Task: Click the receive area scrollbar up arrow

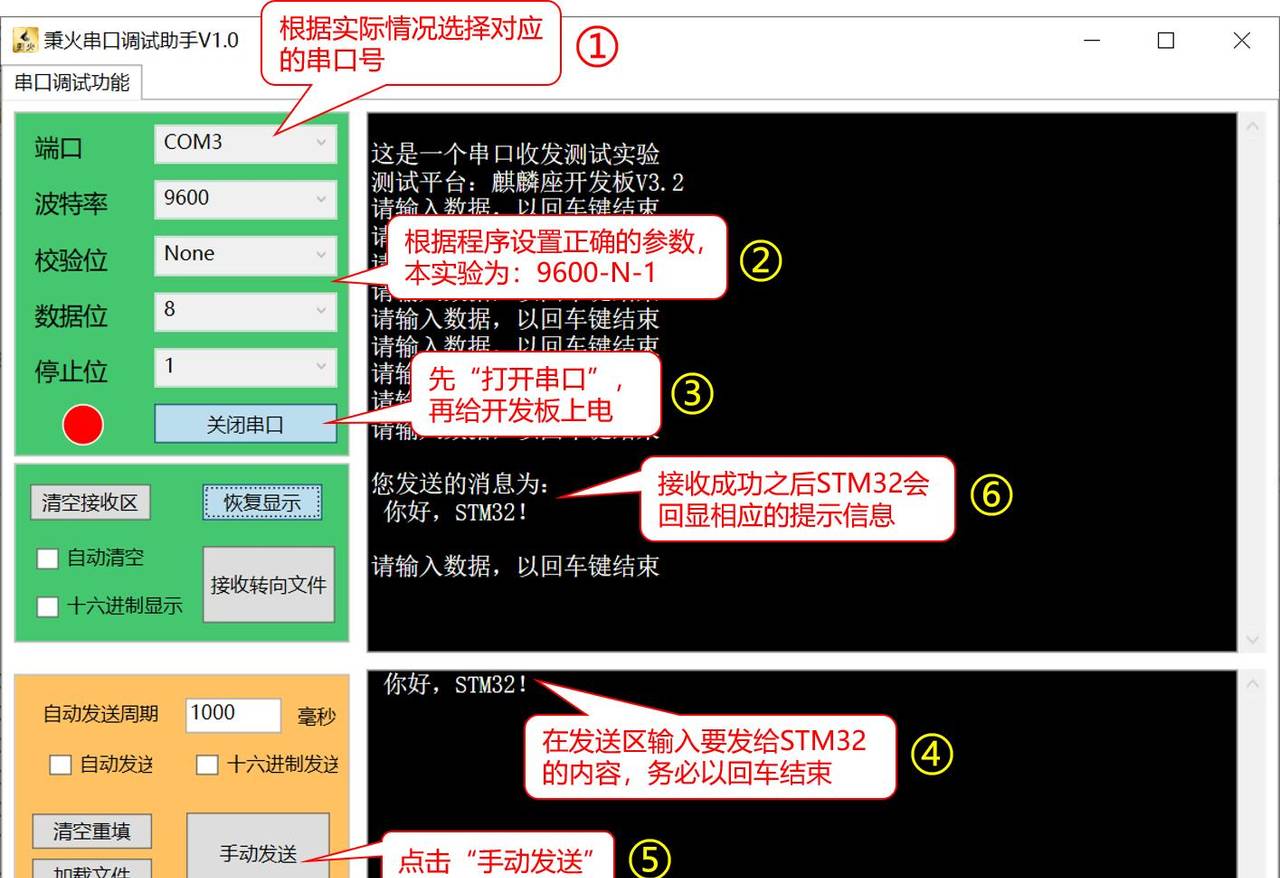Action: click(x=1253, y=126)
